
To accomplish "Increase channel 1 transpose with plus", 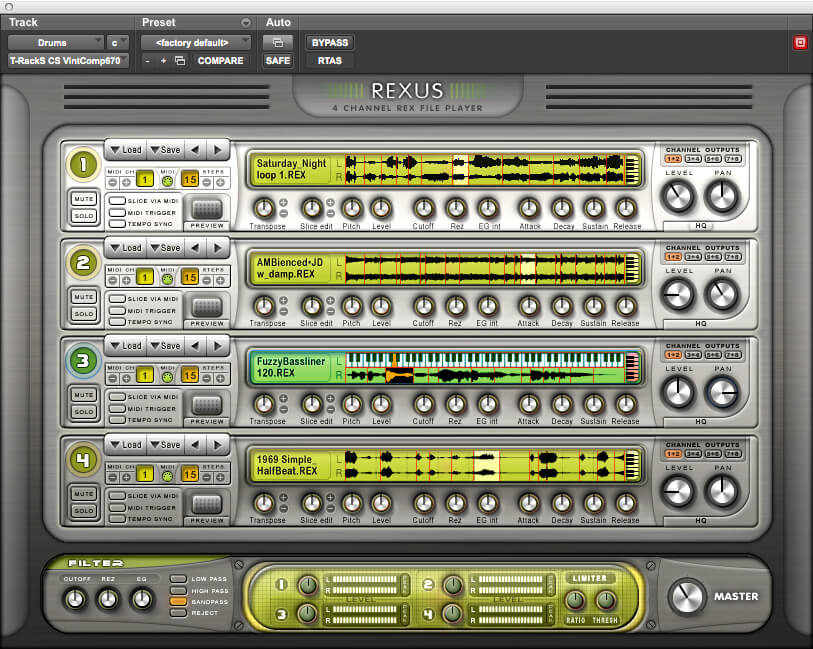I will pyautogui.click(x=284, y=203).
